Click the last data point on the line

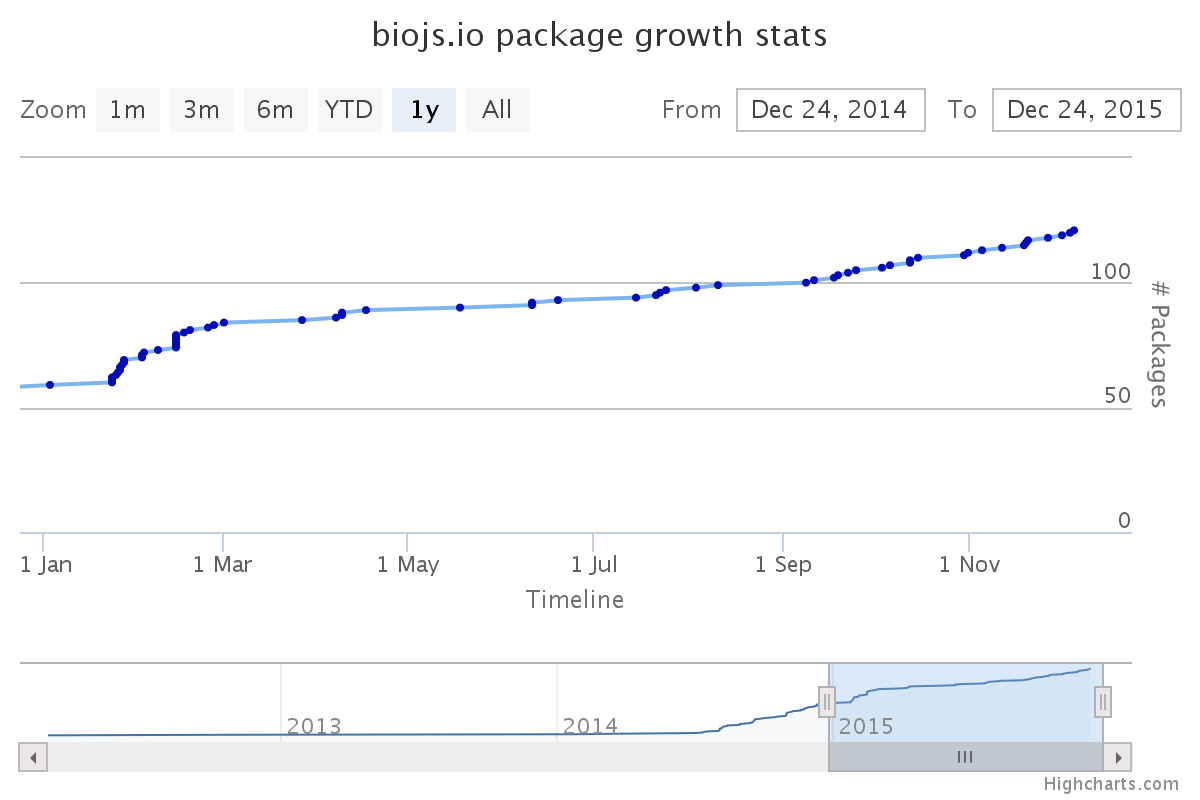(x=1074, y=230)
